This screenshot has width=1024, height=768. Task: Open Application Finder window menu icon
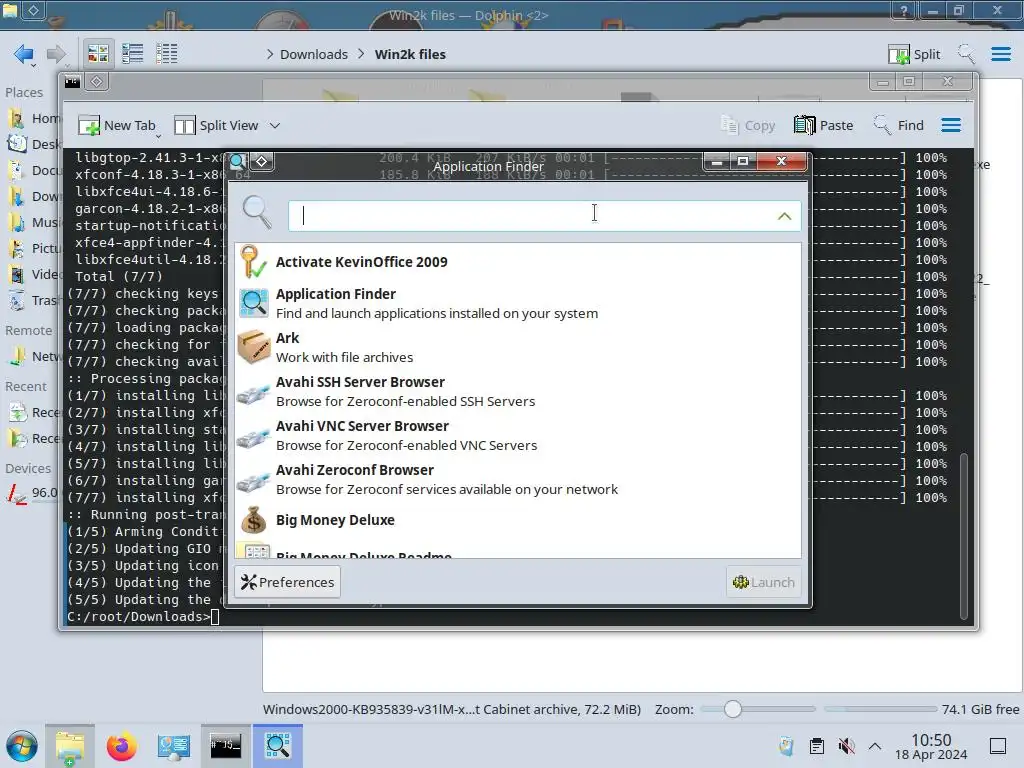point(238,161)
